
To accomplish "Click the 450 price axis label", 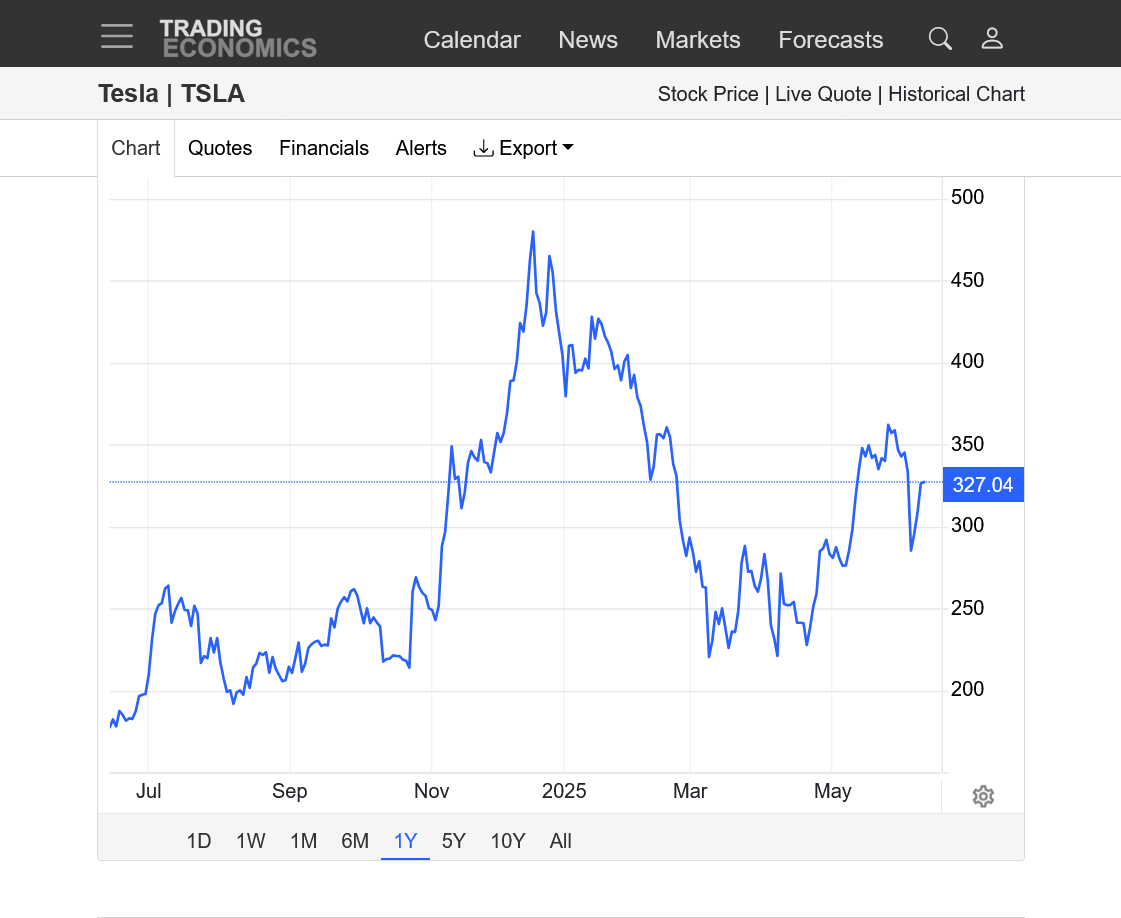I will (967, 280).
